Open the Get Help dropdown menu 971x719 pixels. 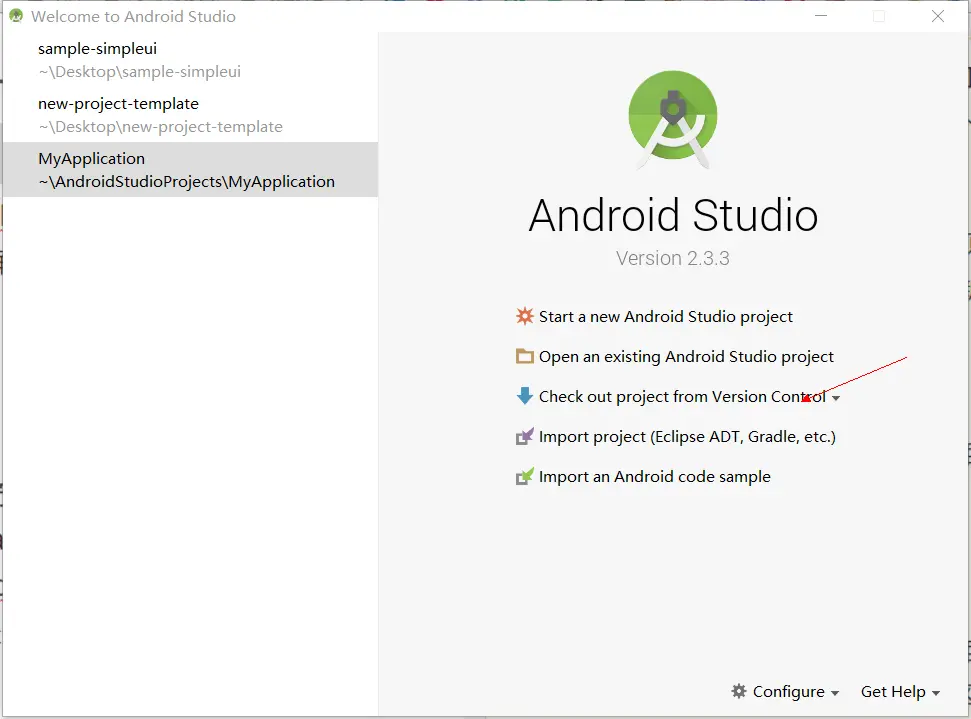click(x=900, y=692)
